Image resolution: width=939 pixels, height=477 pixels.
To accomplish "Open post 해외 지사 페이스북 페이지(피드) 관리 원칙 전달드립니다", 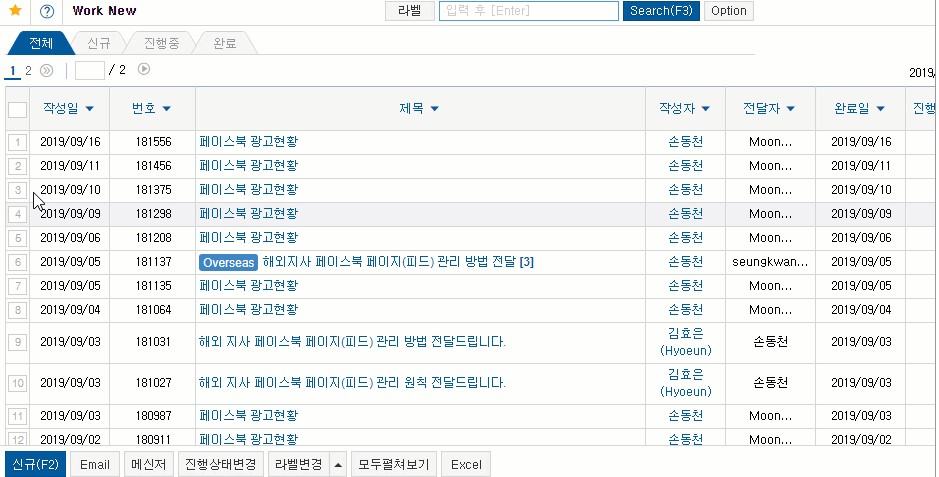I will 352,383.
